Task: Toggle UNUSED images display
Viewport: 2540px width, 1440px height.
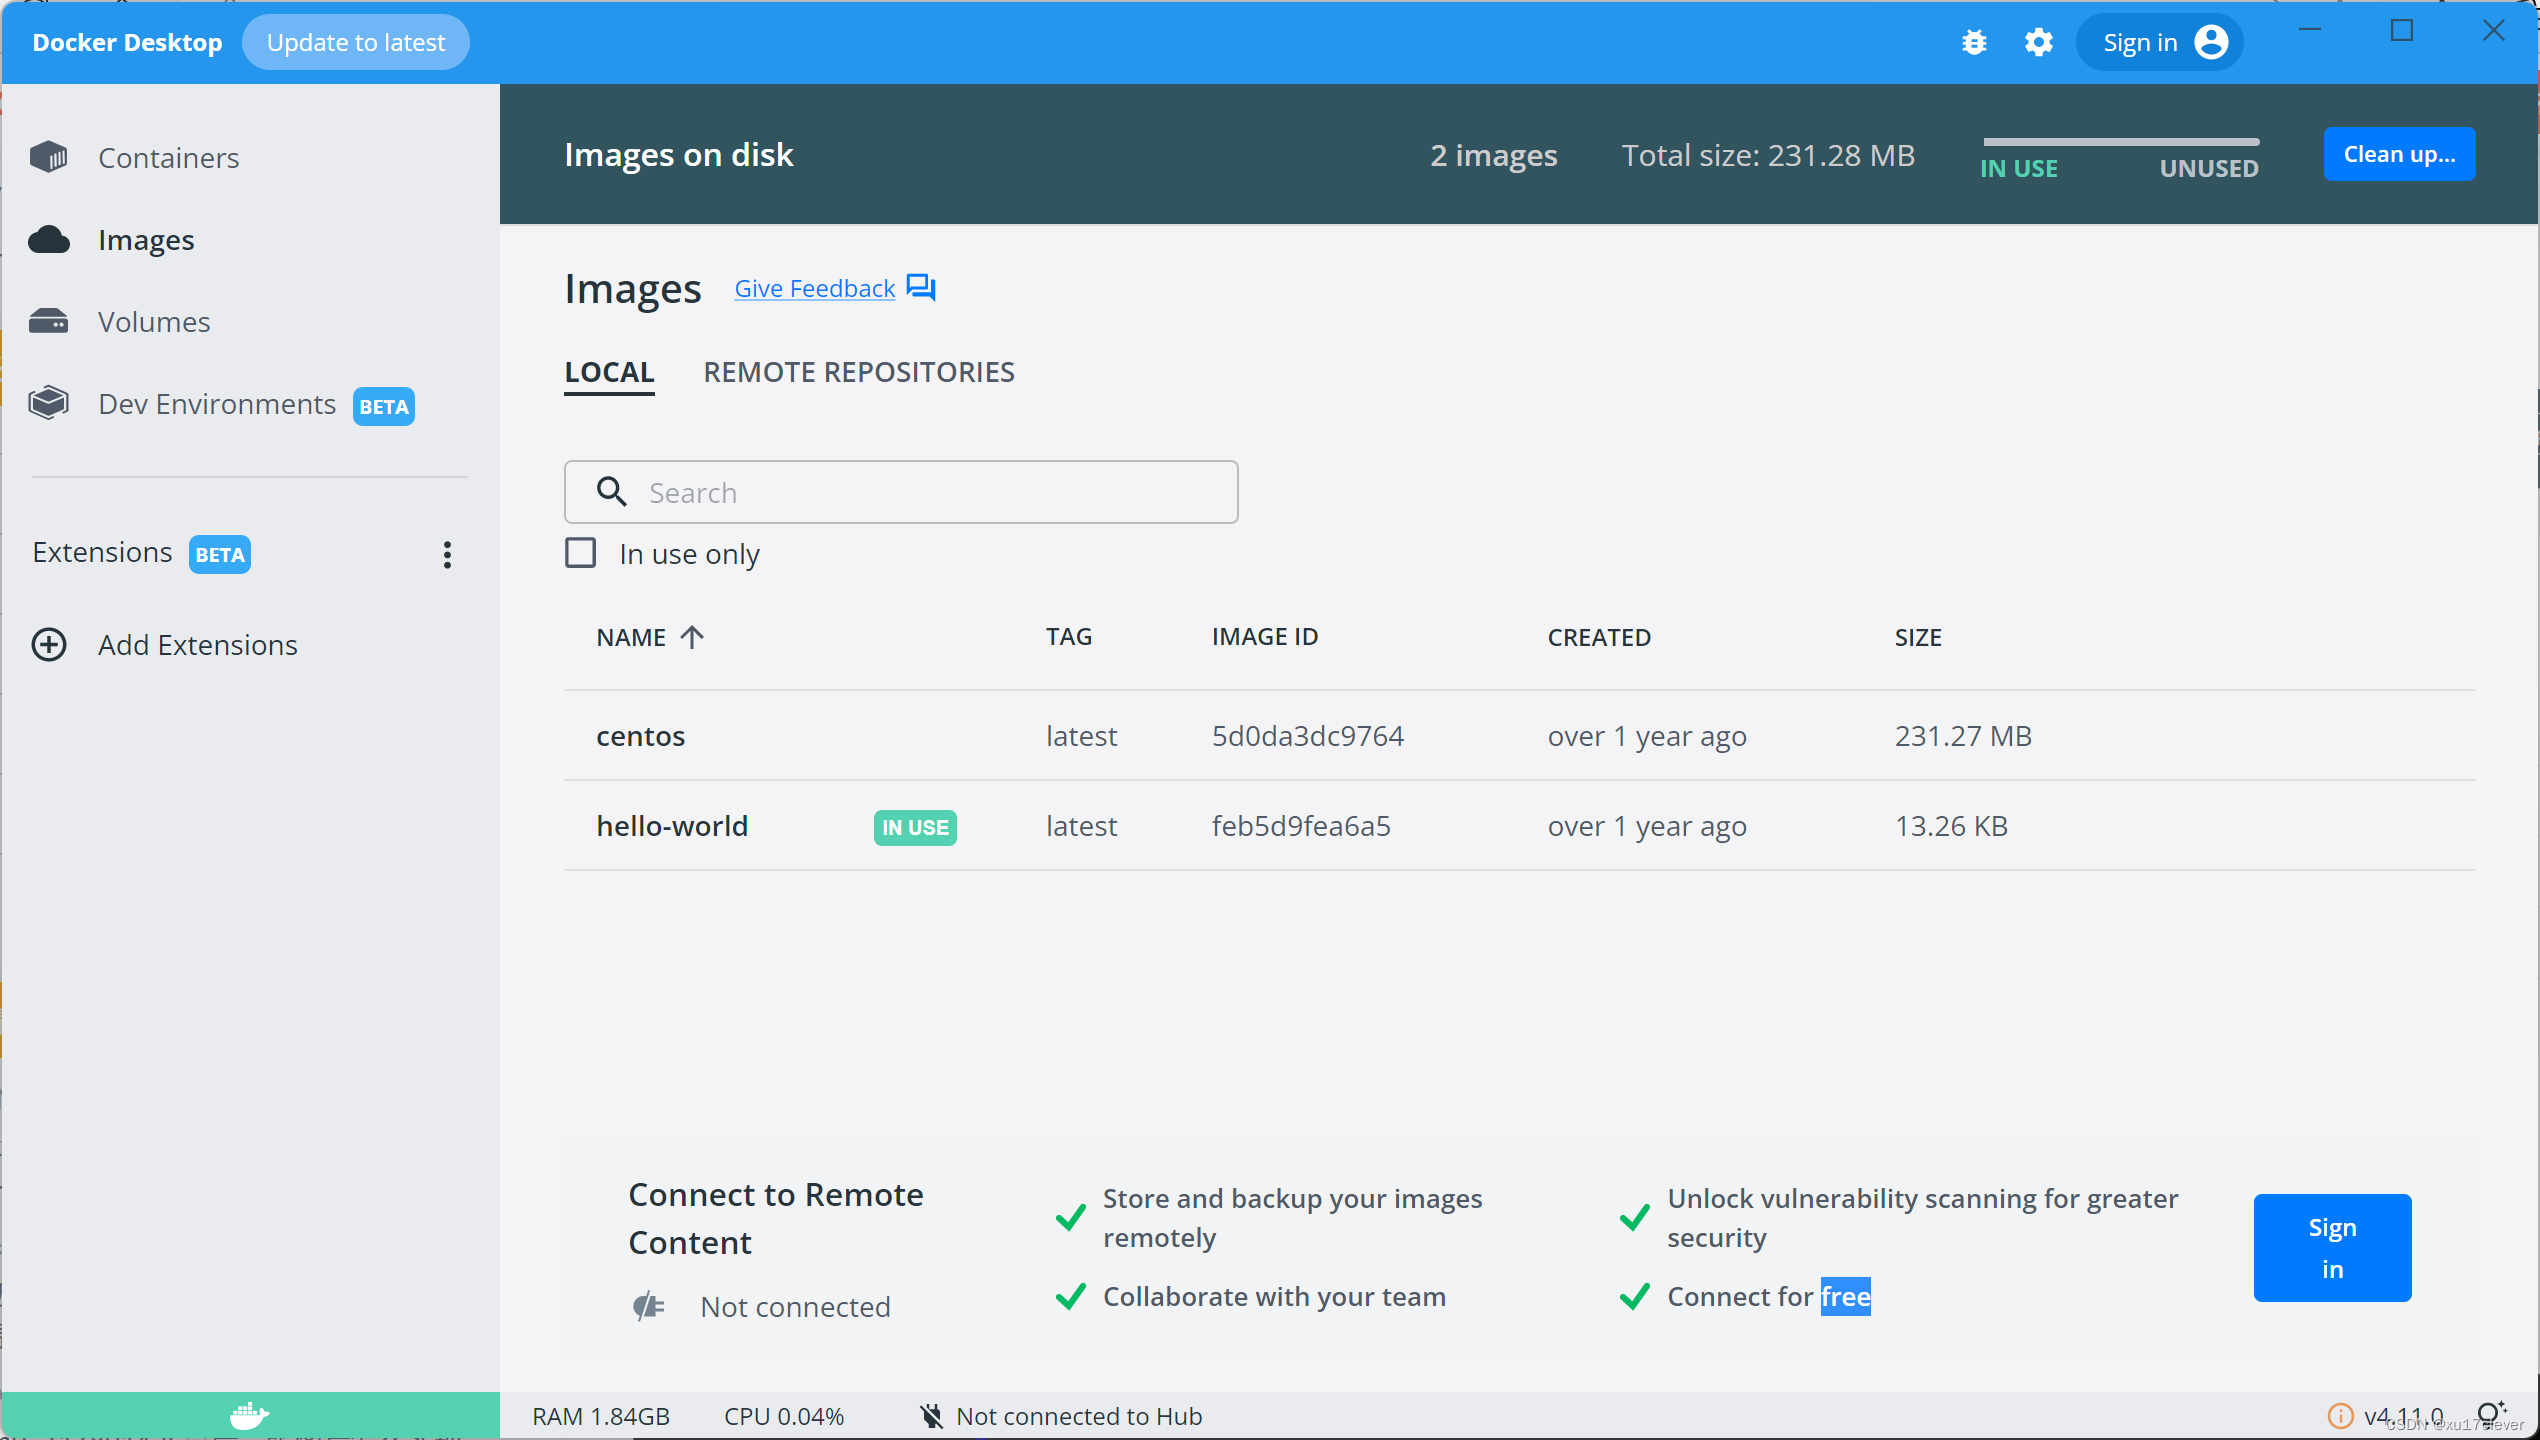Action: 2207,166
